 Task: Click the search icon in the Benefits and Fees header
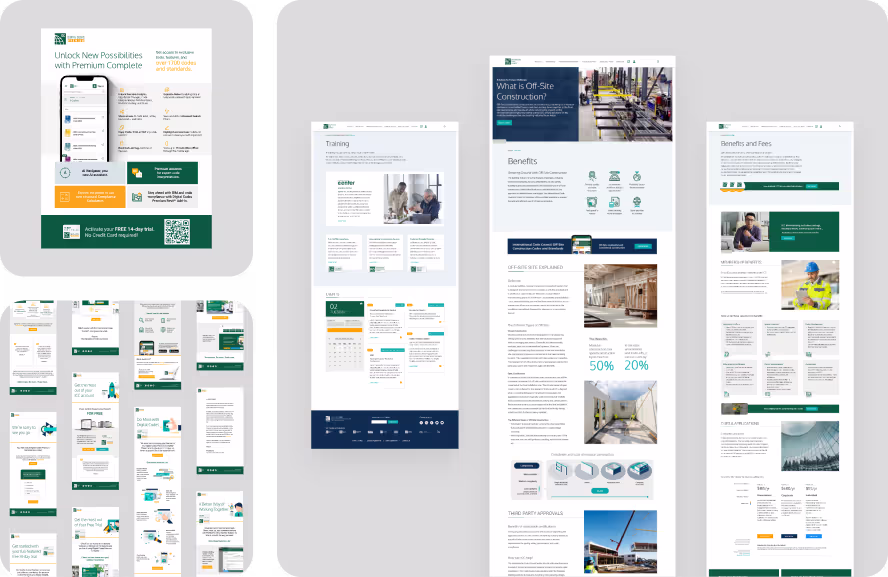pos(840,126)
